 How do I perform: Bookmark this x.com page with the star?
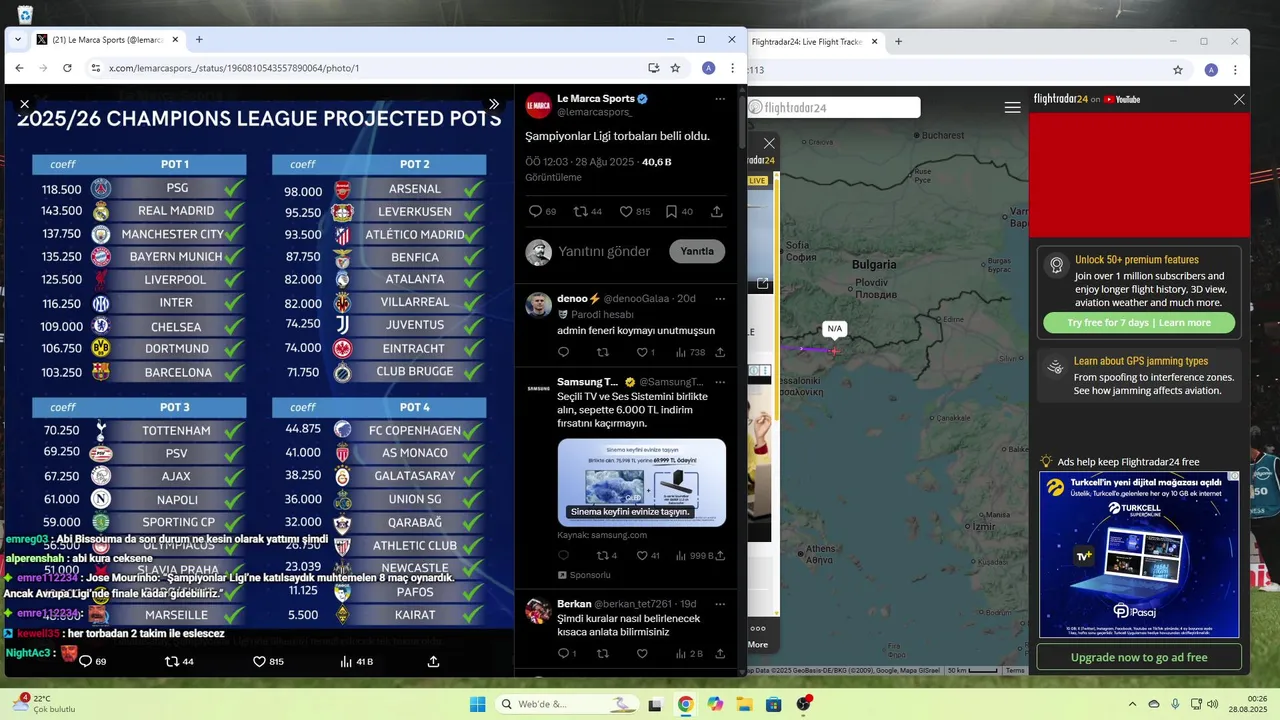(x=675, y=68)
